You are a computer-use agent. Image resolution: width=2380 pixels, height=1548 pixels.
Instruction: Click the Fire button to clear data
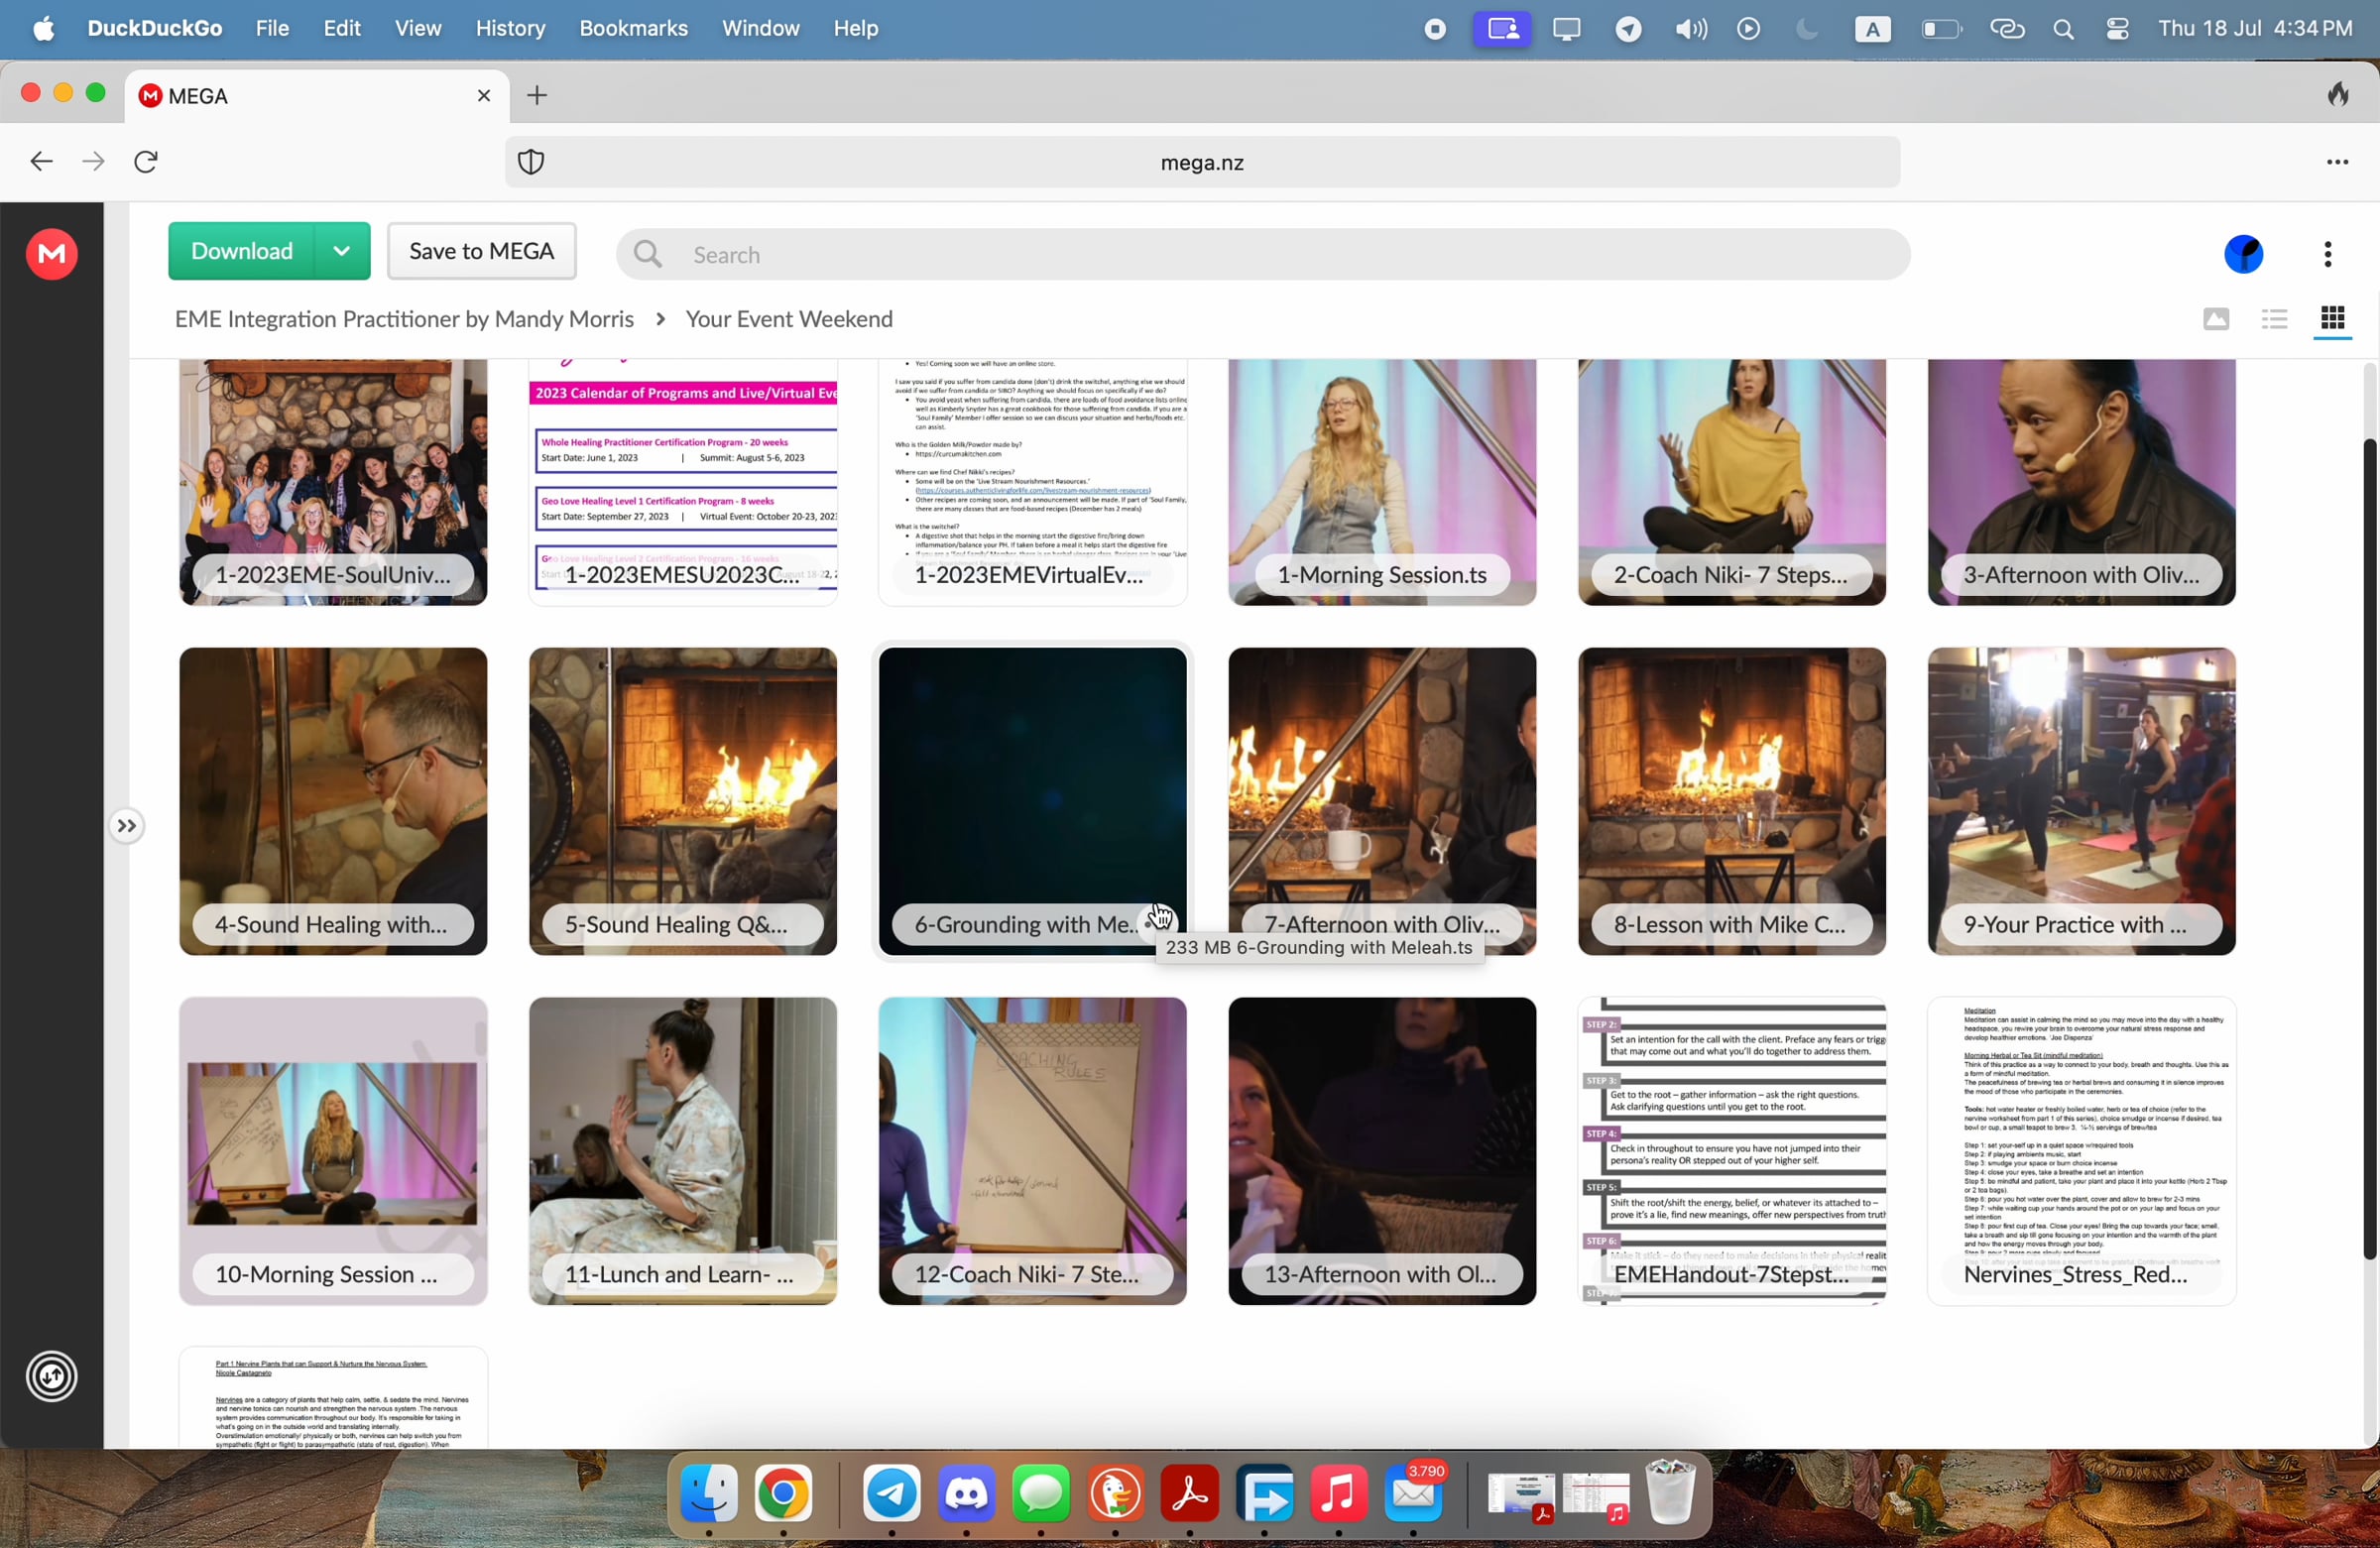(2338, 95)
